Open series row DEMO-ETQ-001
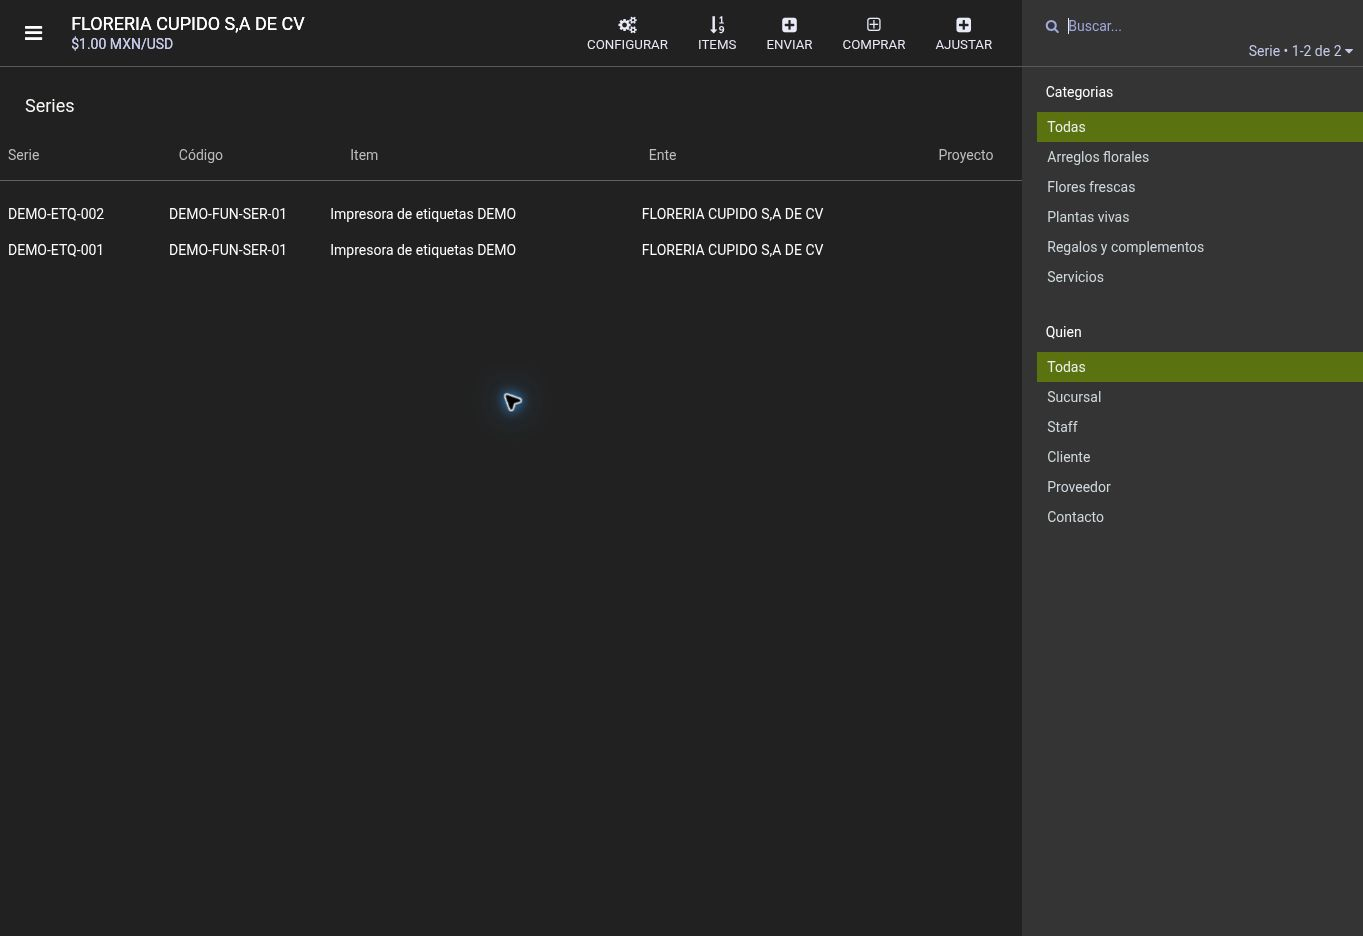Image resolution: width=1363 pixels, height=936 pixels. 510,250
